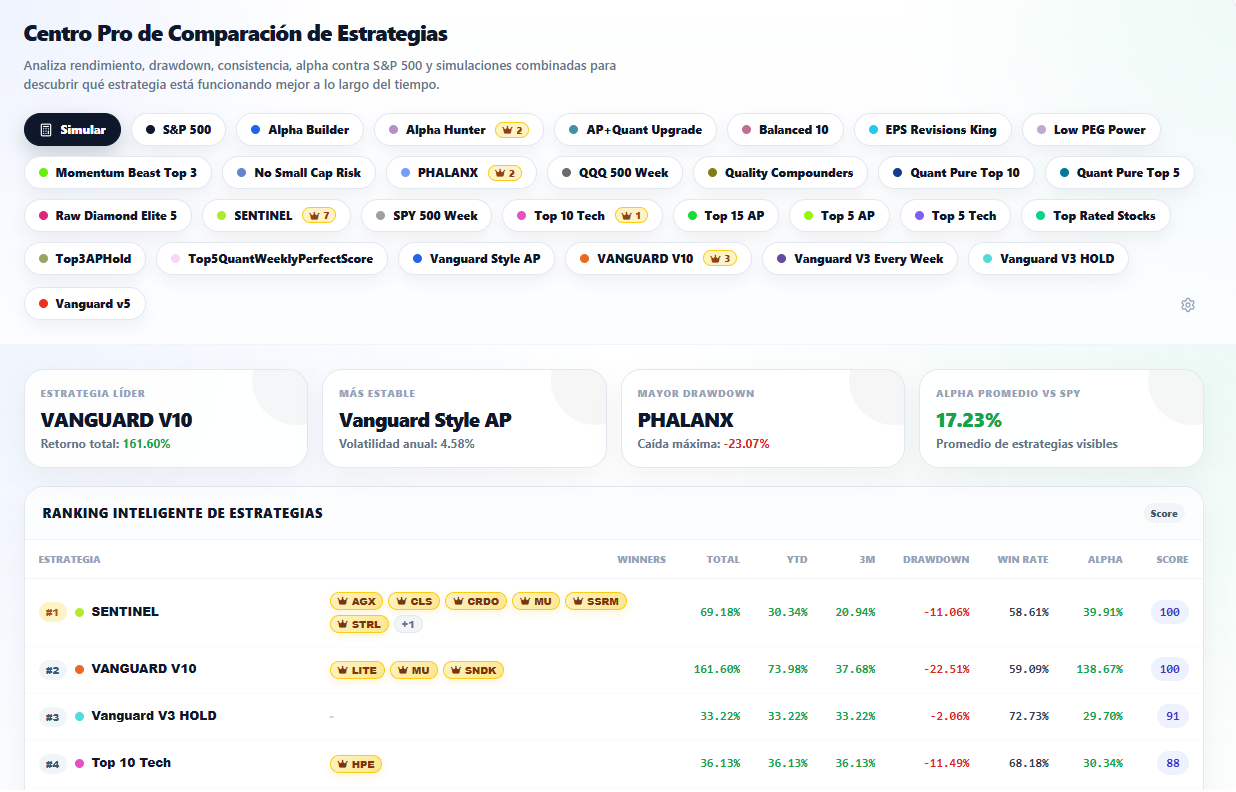Screen dimensions: 1236x792
Task: Toggle the S&P 500 strategy chip
Action: pyautogui.click(x=178, y=130)
